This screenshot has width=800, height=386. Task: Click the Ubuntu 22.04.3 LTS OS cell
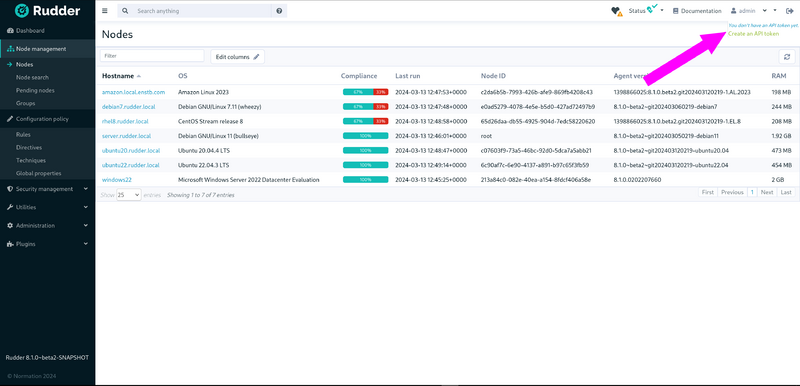coord(204,165)
